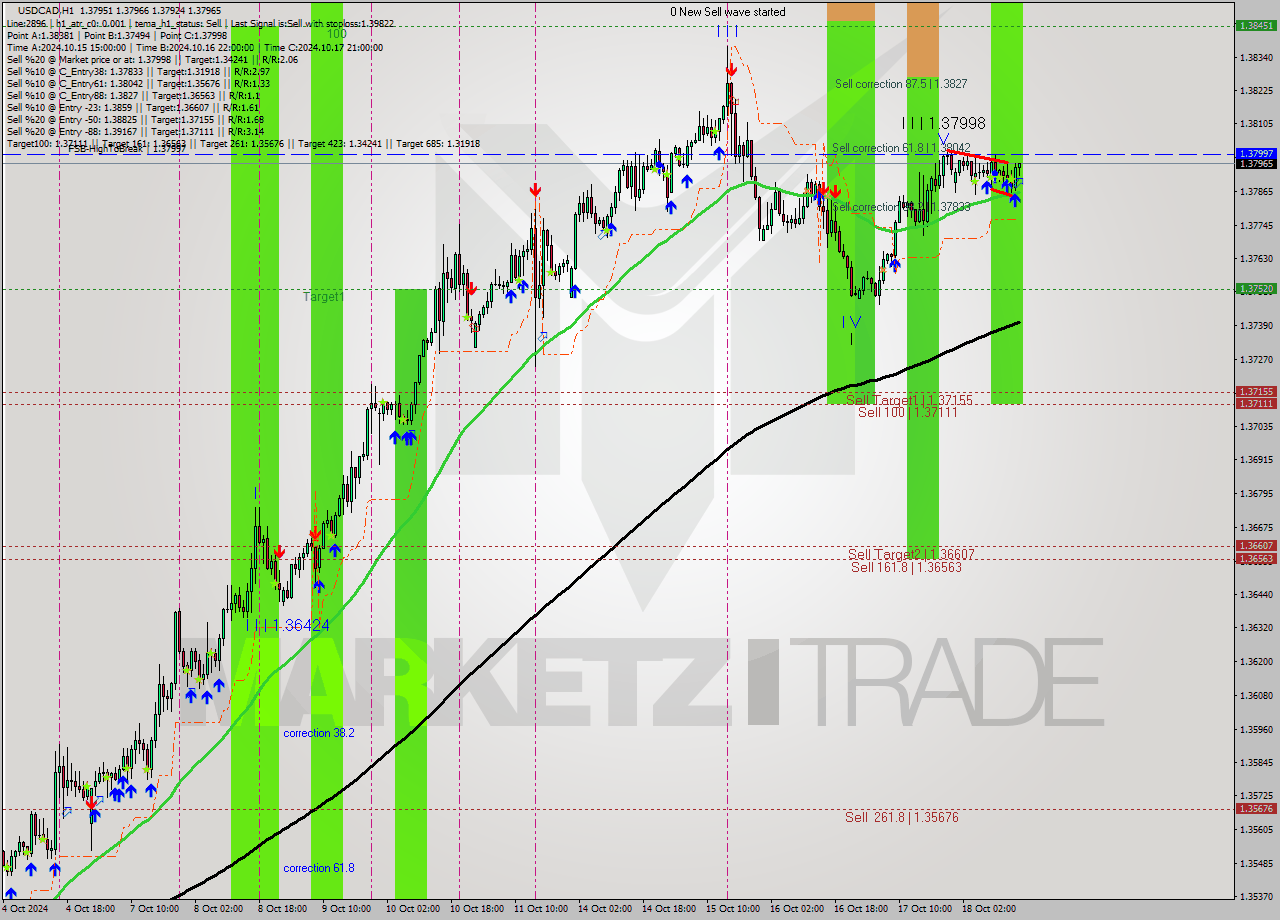Click the 'Target100: 1.37111' targets summary line
Viewport: 1280px width, 920px height.
tap(243, 144)
